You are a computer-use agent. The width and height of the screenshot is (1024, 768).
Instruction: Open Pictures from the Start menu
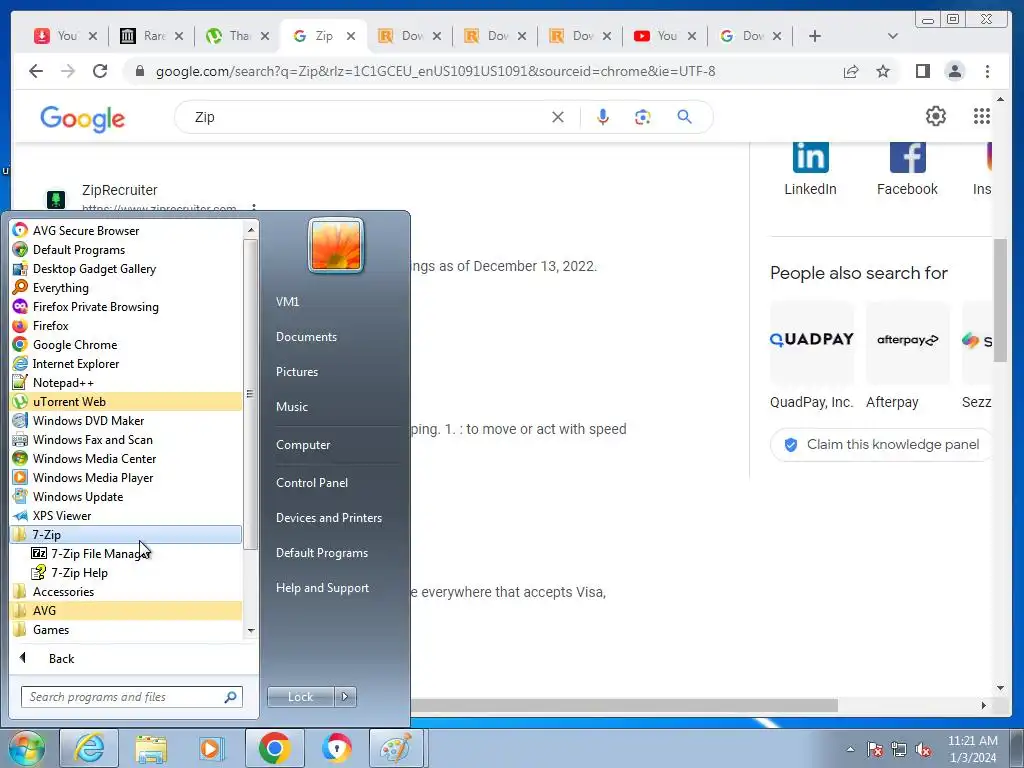(297, 372)
